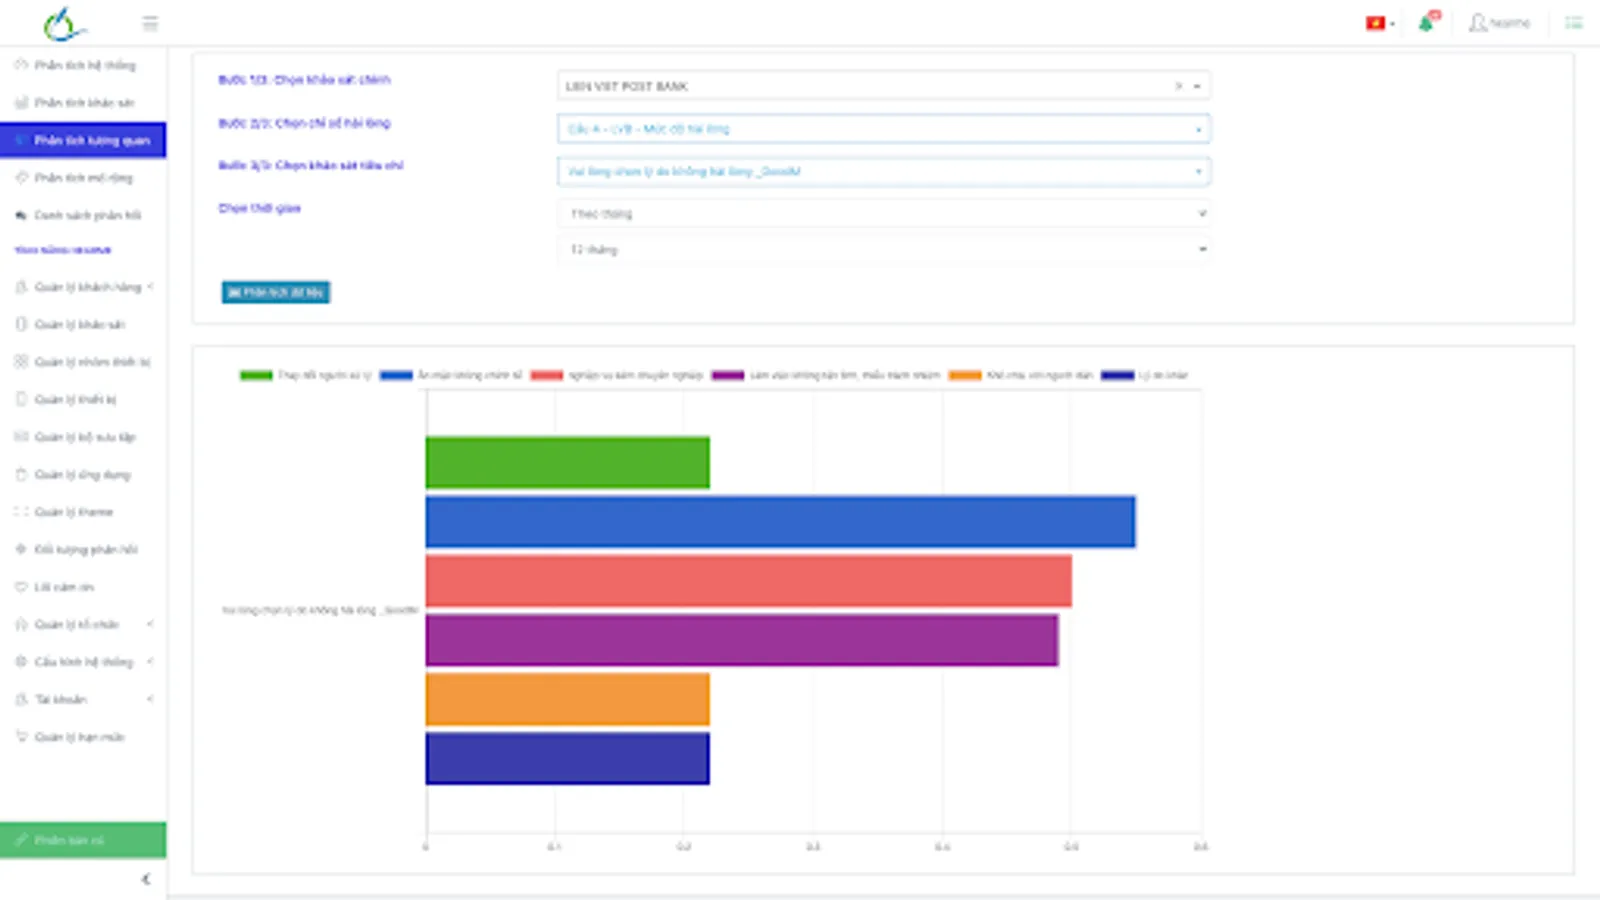Screen dimensions: 1600x900
Task: Click the Quản lý bộ sưu tập icon
Action: [21, 437]
